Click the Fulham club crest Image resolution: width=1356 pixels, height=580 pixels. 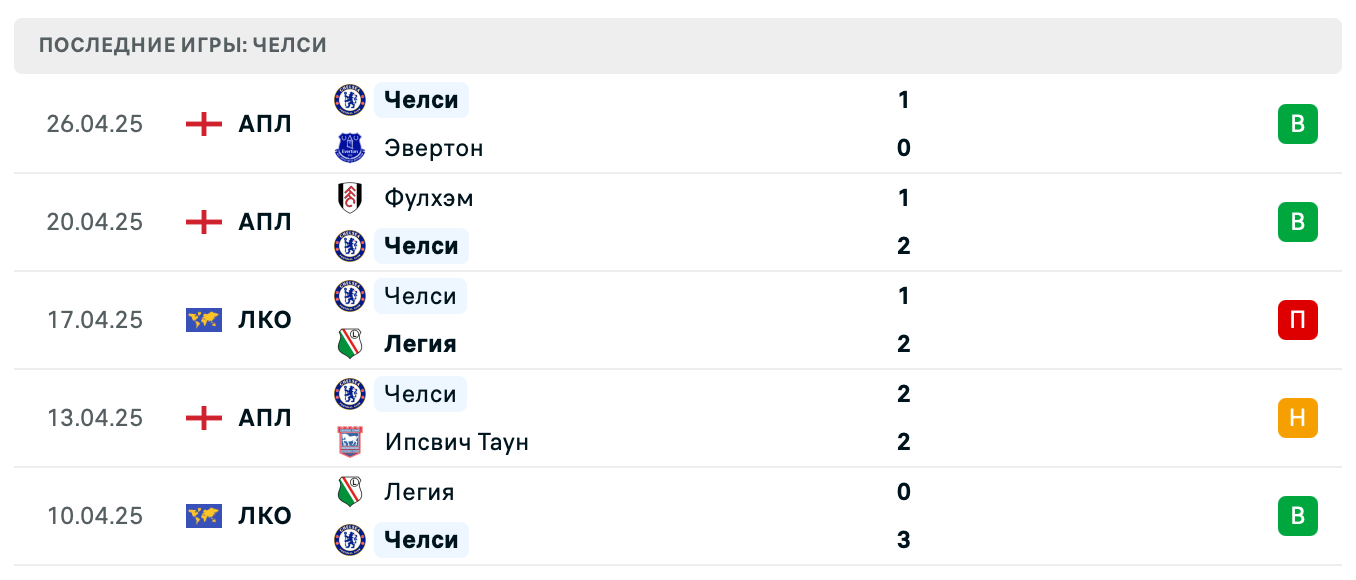(x=350, y=198)
